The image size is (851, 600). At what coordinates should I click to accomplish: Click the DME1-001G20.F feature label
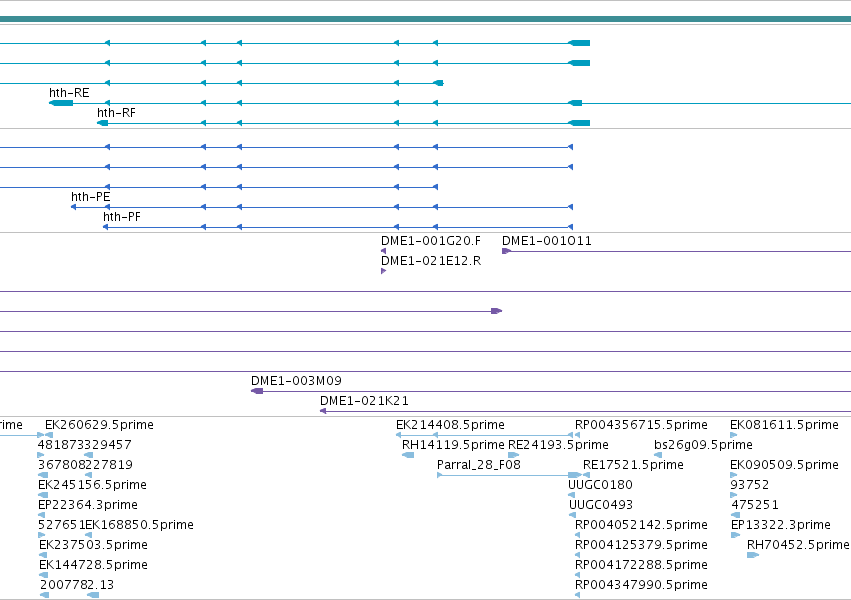pos(431,240)
